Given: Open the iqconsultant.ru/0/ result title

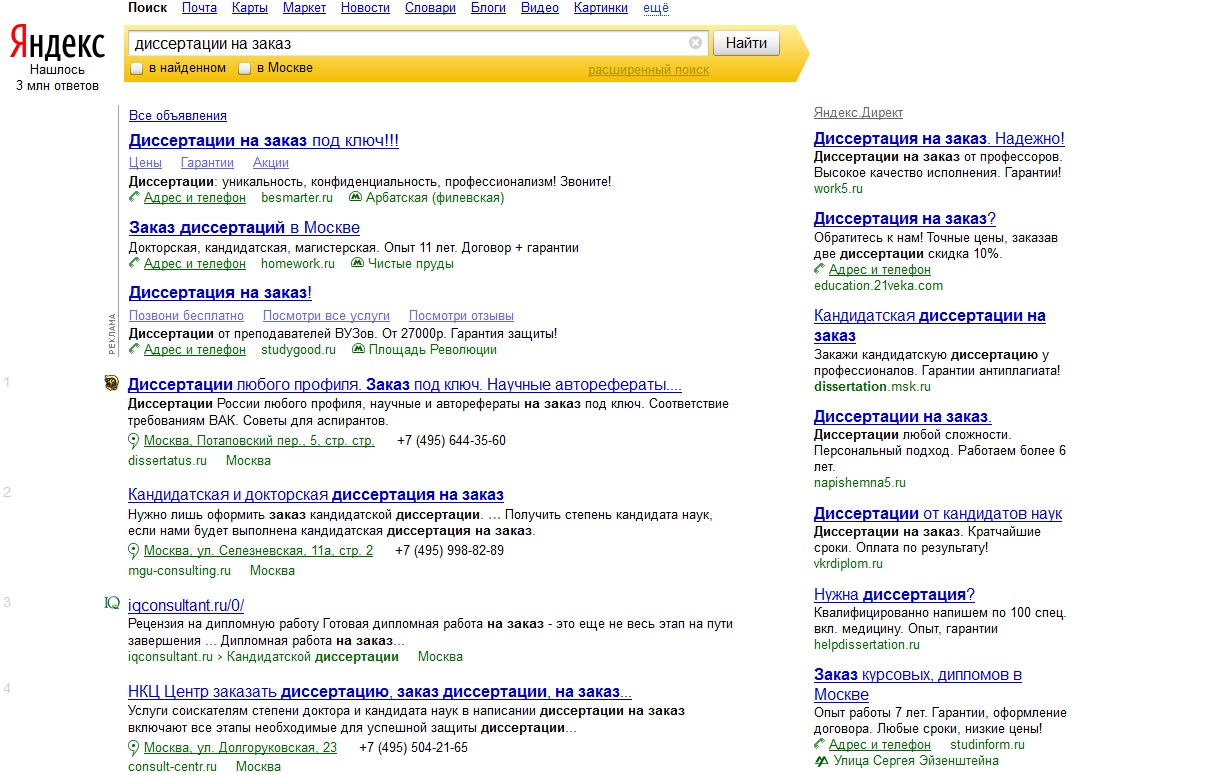Looking at the screenshot, I should [x=186, y=605].
